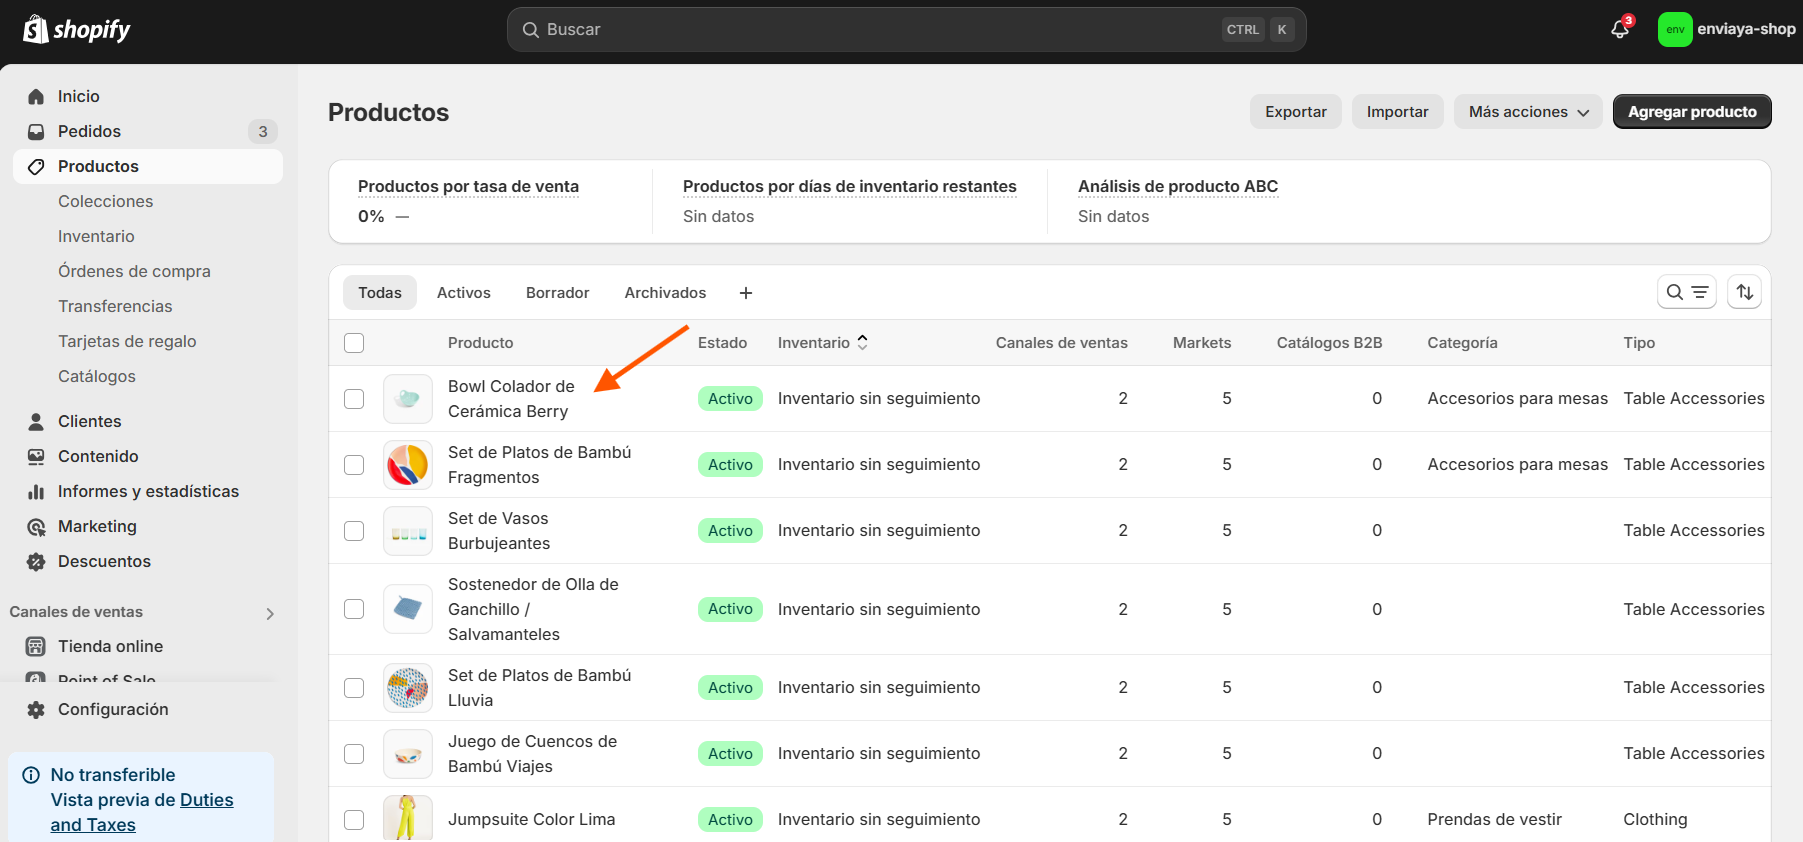This screenshot has height=842, width=1803.
Task: Check the Juego de Cuencos de Bambú Viajes row
Action: (x=354, y=754)
